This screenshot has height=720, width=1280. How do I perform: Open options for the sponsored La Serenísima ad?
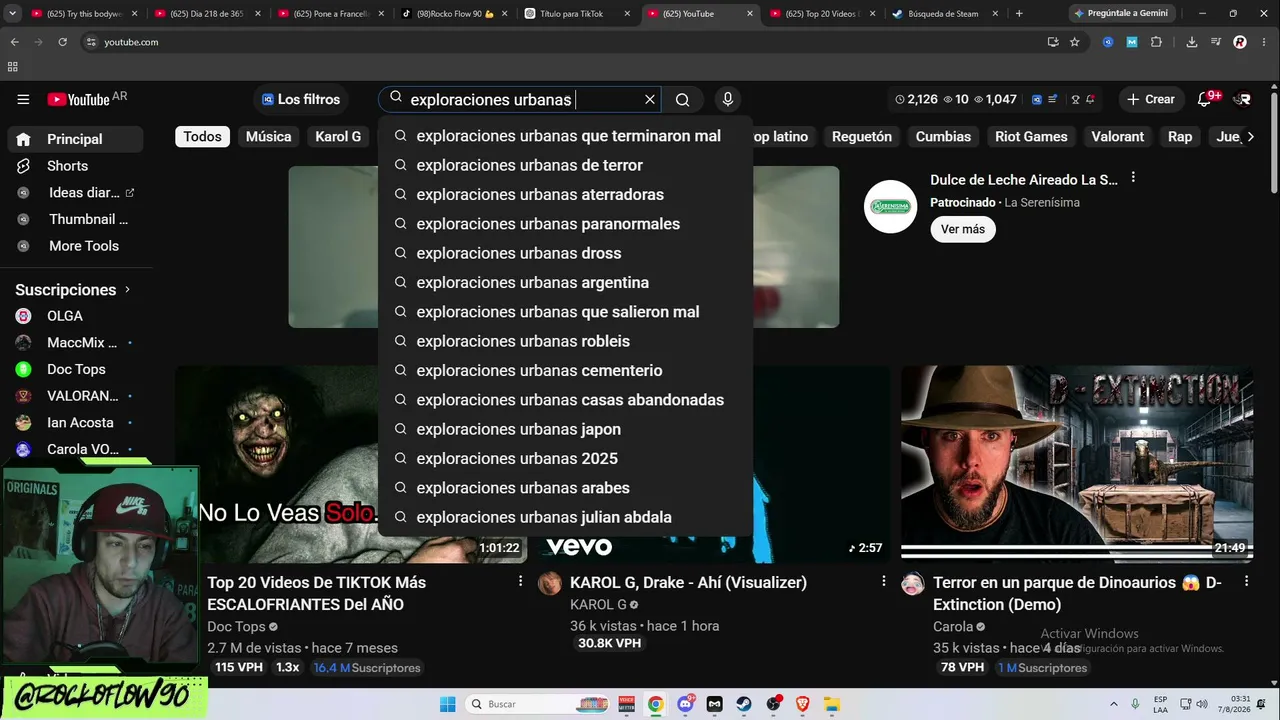[x=1133, y=178]
